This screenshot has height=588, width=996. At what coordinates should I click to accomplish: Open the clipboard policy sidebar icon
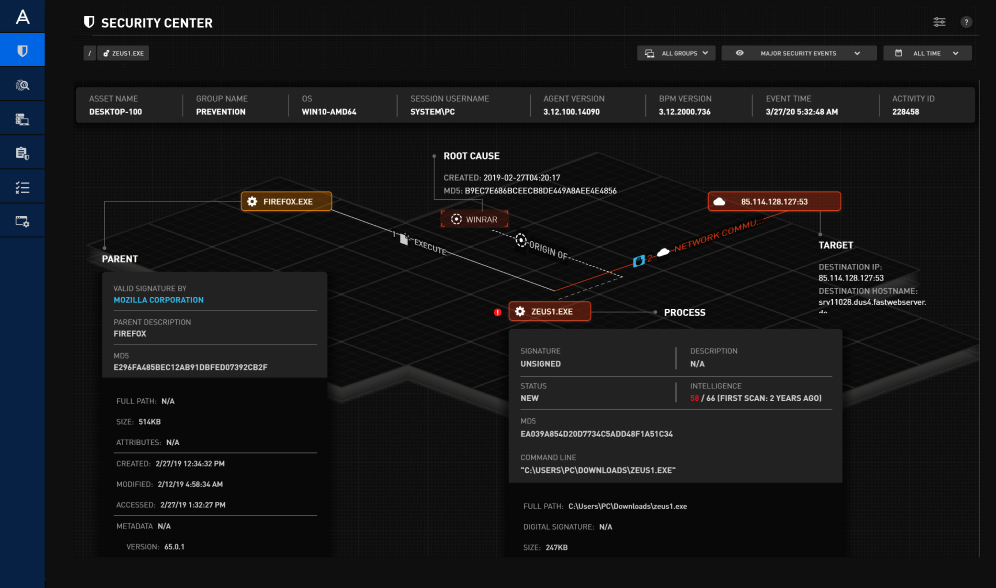pyautogui.click(x=22, y=153)
